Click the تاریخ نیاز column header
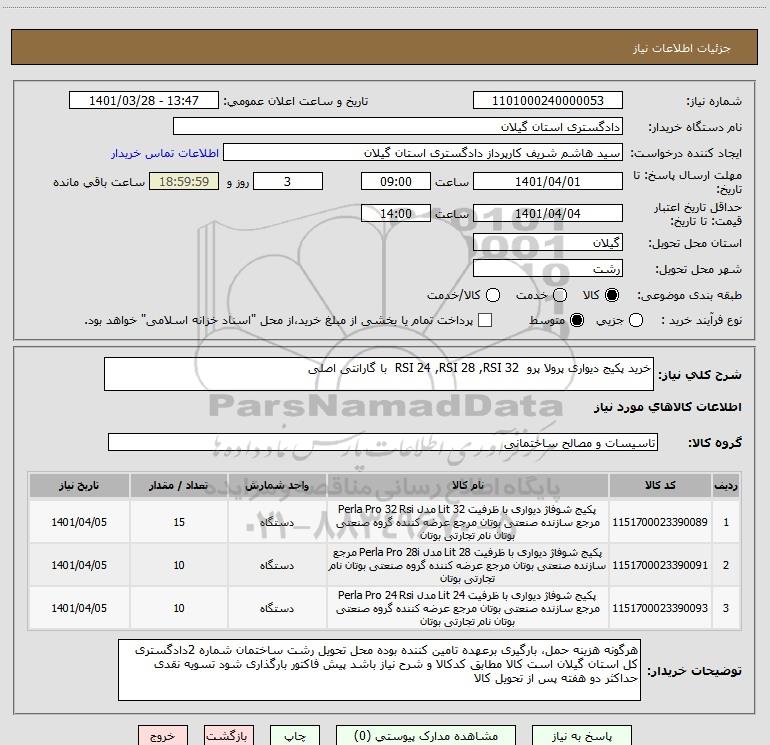 click(x=79, y=485)
